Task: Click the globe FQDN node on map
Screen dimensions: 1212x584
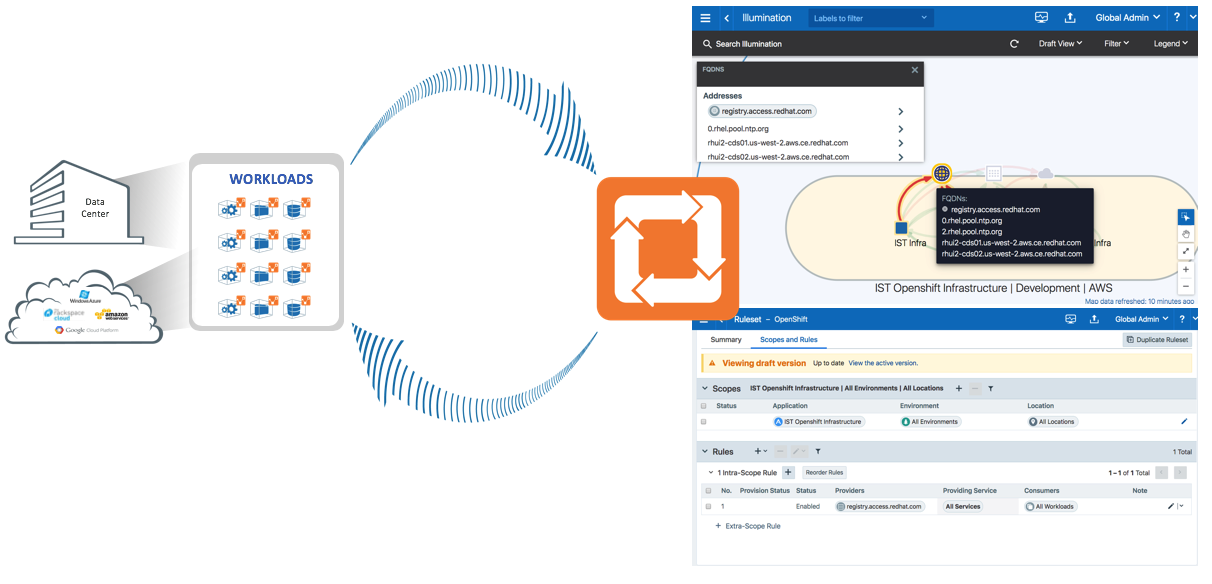Action: (x=941, y=173)
